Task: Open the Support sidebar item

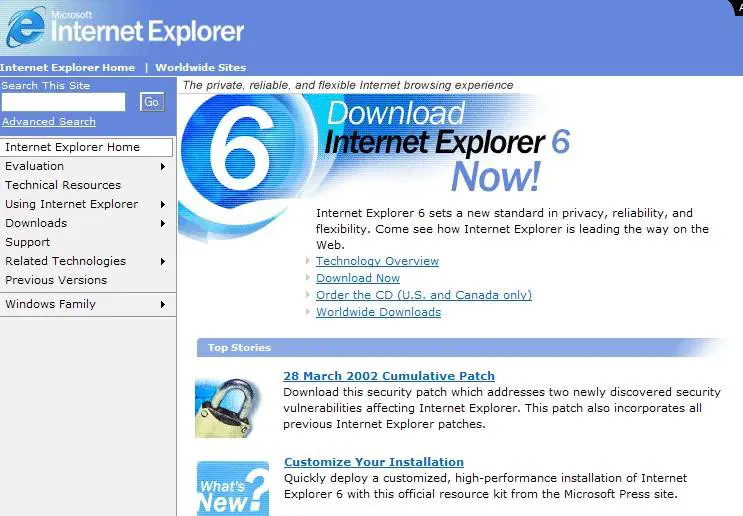Action: pyautogui.click(x=28, y=242)
